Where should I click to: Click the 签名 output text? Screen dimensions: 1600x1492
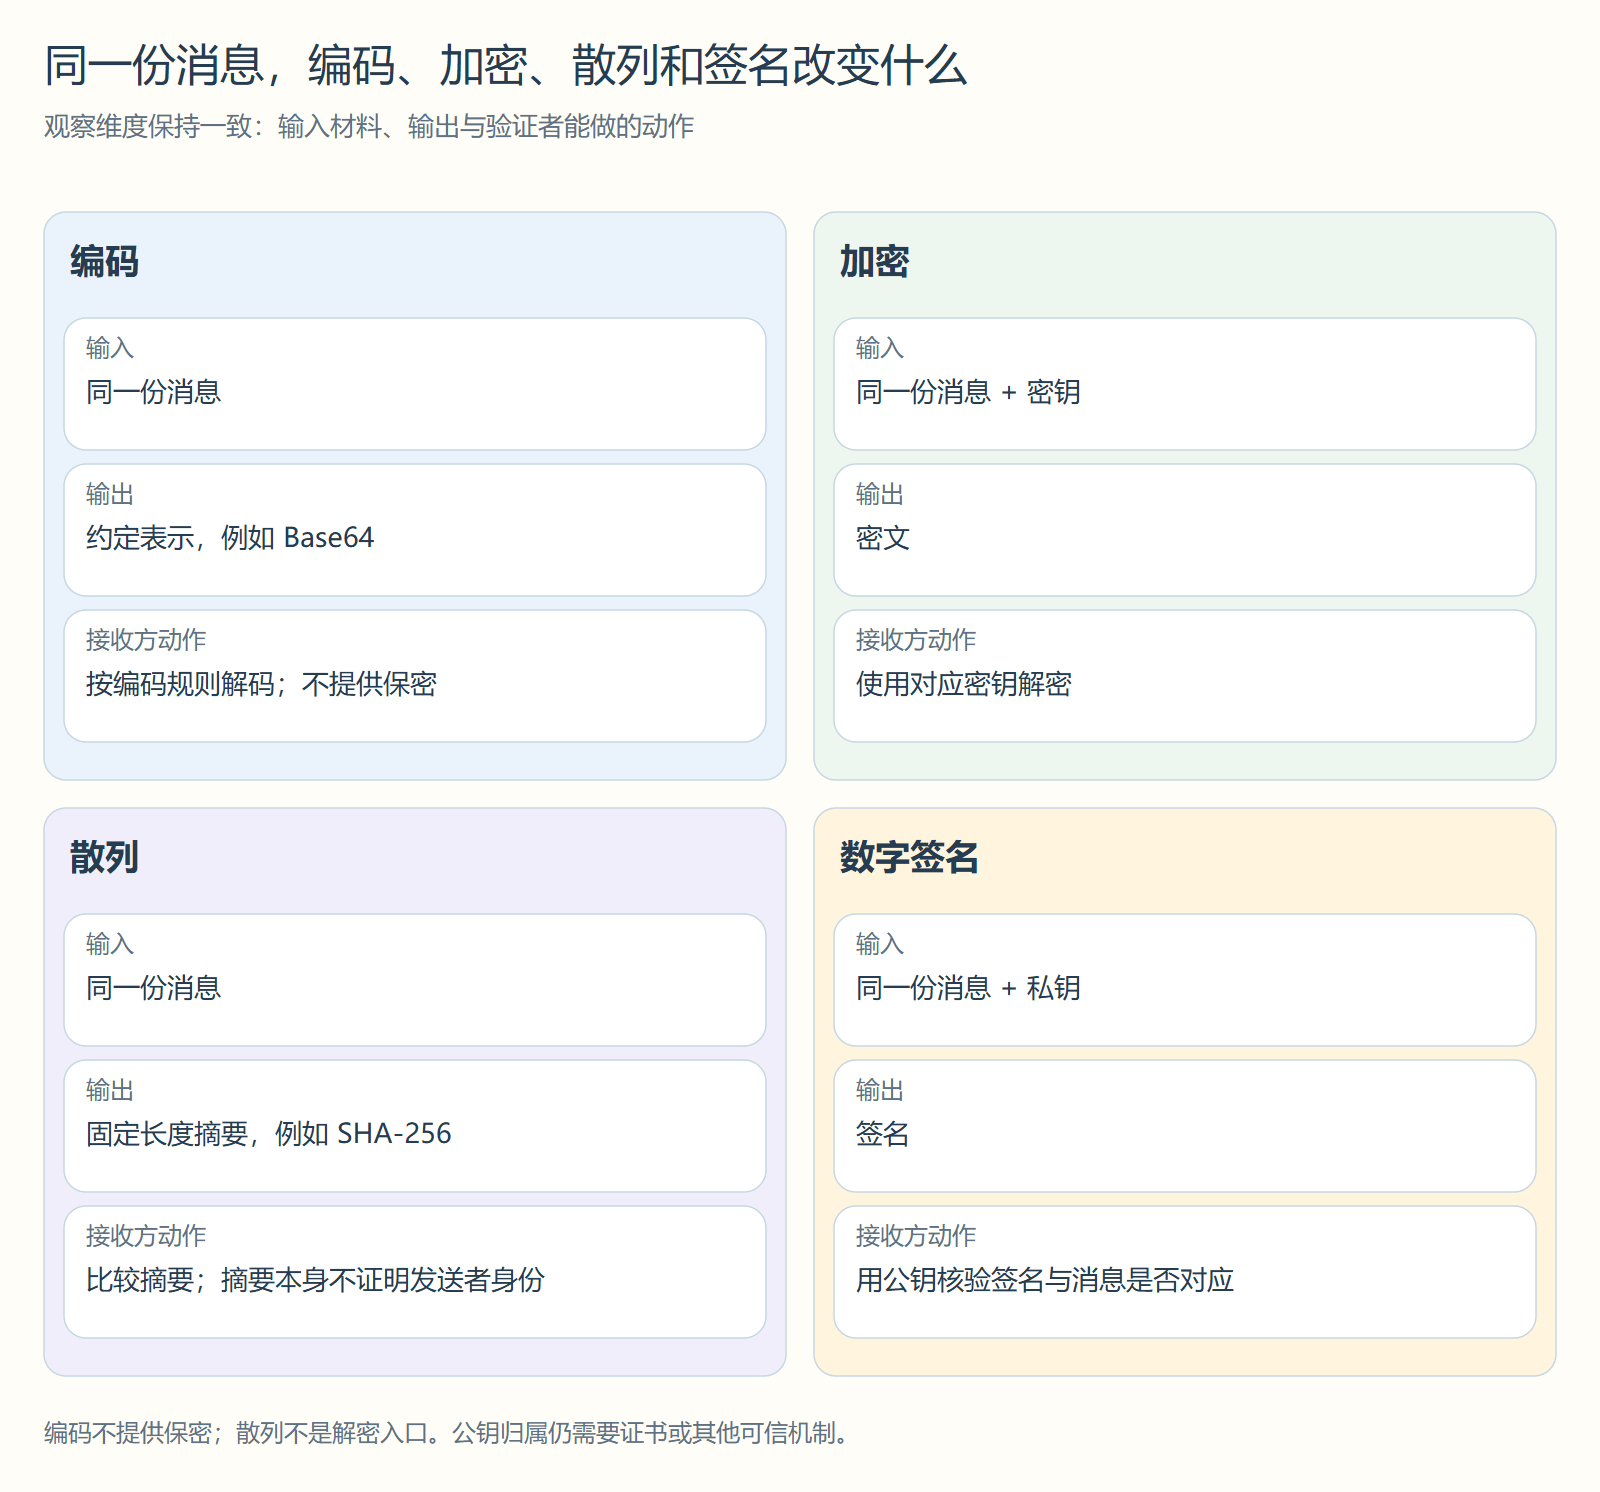click(x=883, y=1134)
